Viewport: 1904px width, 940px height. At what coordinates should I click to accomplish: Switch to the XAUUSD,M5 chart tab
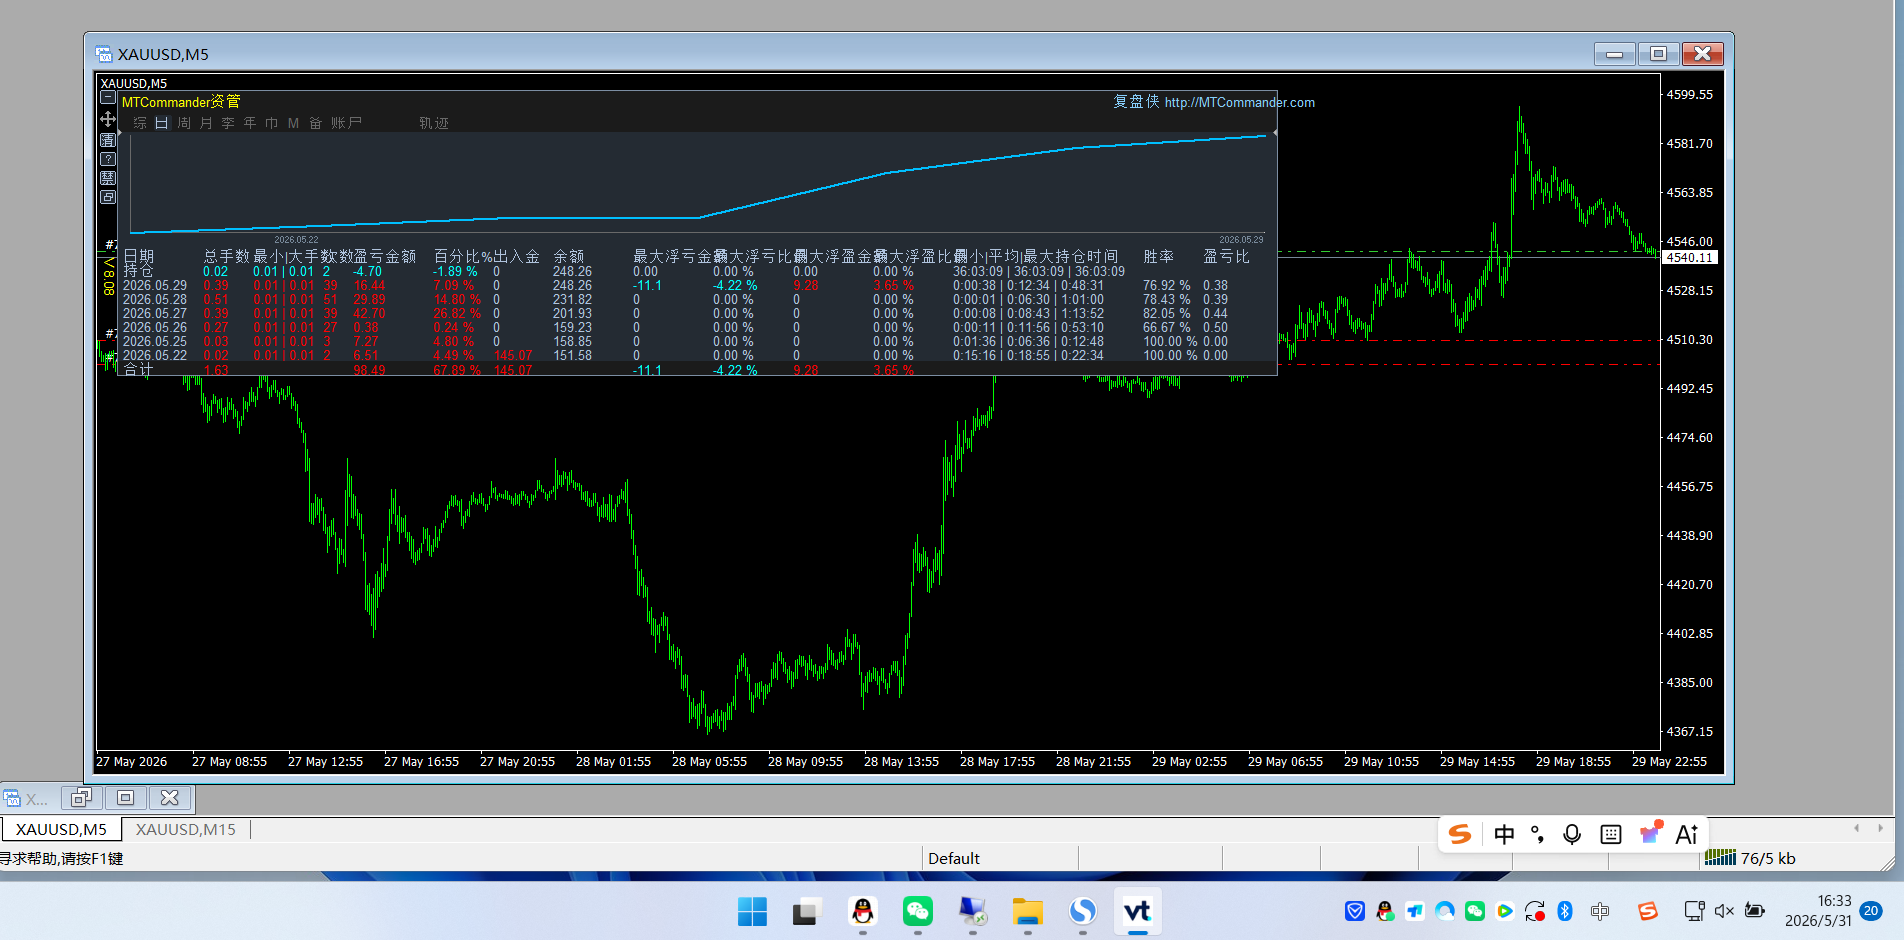click(x=61, y=829)
